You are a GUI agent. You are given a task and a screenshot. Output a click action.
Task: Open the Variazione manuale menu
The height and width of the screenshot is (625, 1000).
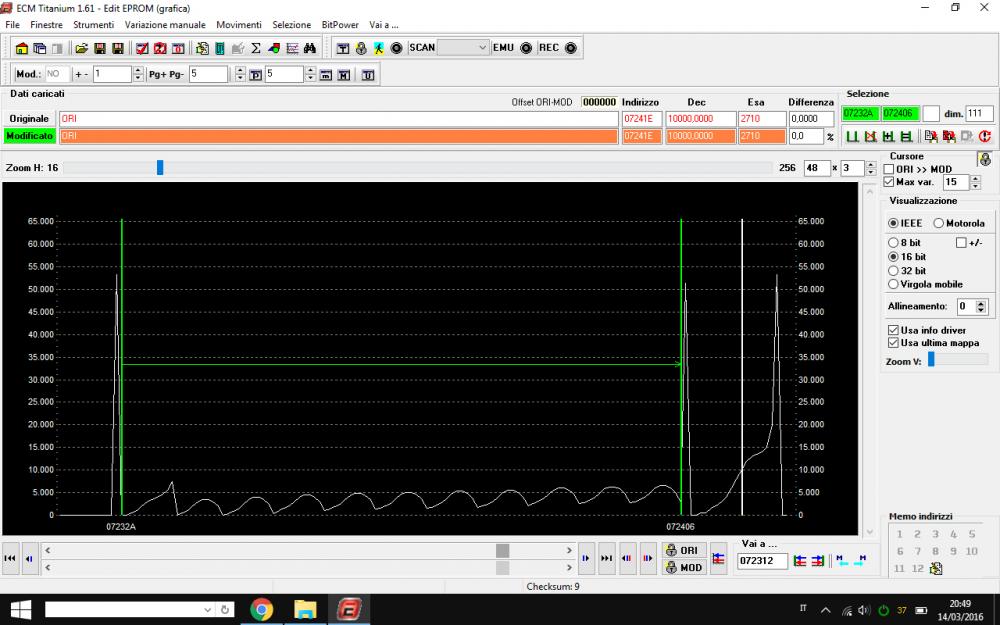[165, 24]
